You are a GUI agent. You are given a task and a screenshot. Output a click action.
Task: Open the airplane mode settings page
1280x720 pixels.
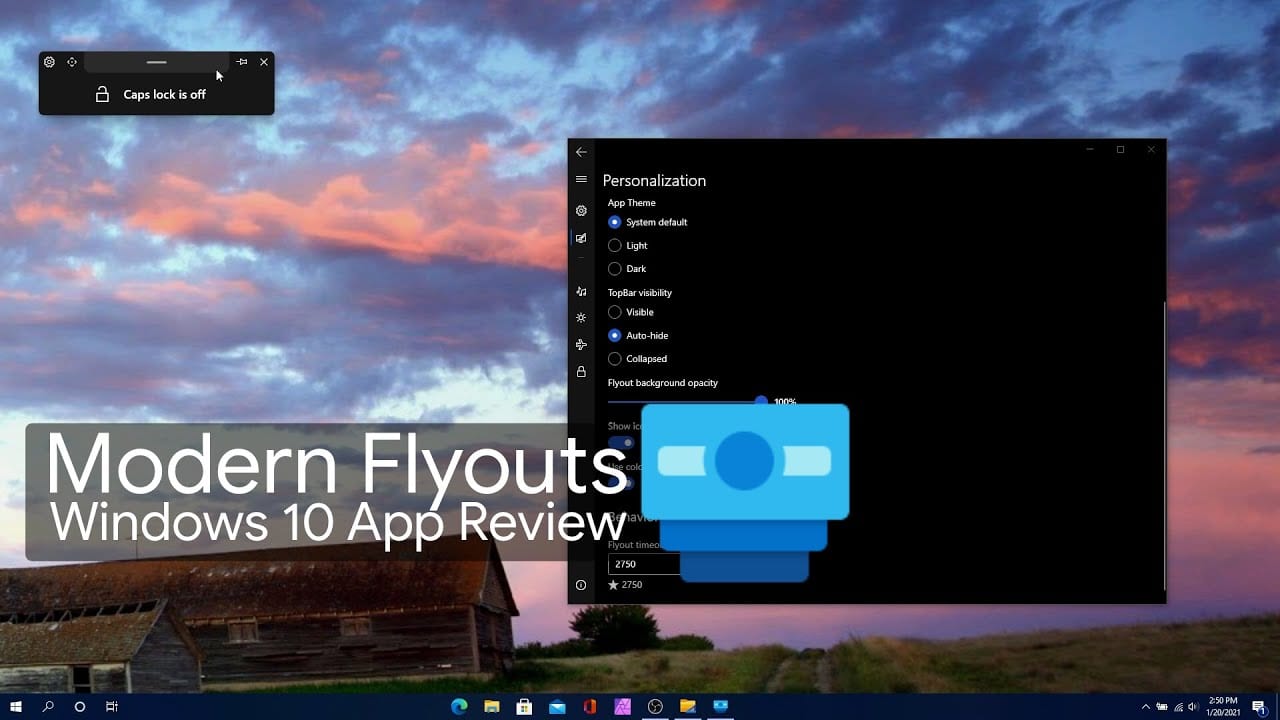coord(581,345)
